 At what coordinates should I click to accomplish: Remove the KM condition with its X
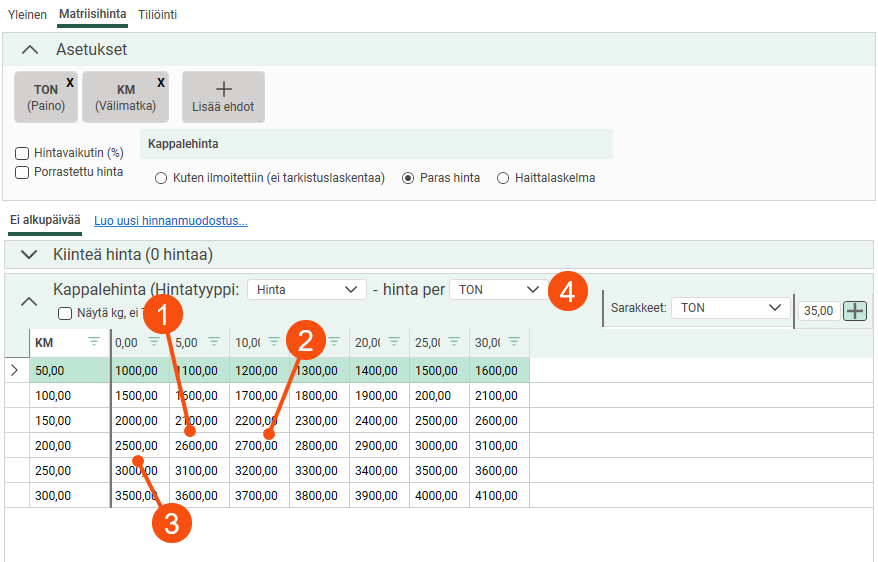[x=161, y=82]
